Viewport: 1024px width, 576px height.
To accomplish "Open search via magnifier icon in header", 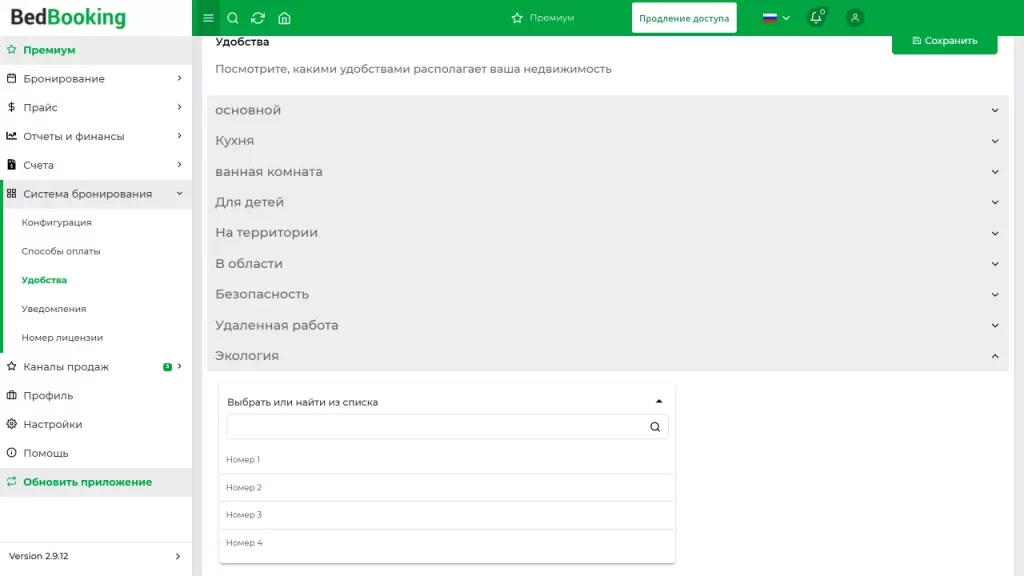I will 233,18.
